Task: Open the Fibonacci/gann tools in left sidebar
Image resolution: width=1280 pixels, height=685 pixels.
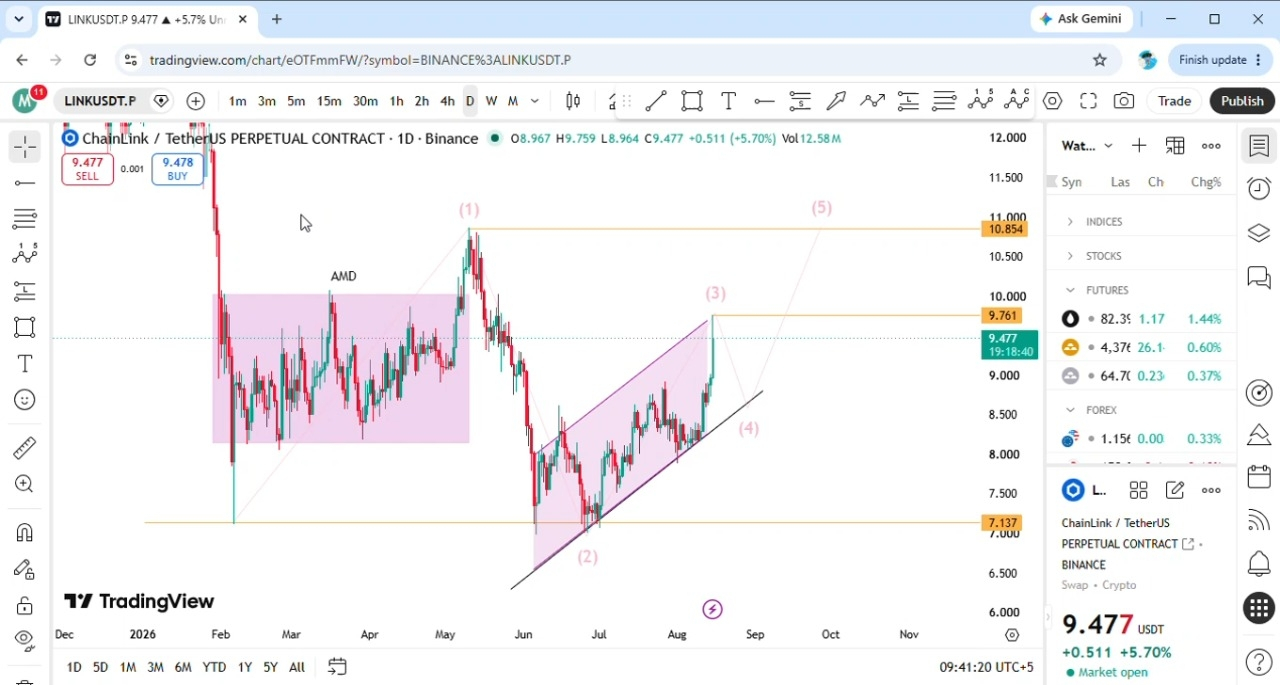Action: point(25,219)
